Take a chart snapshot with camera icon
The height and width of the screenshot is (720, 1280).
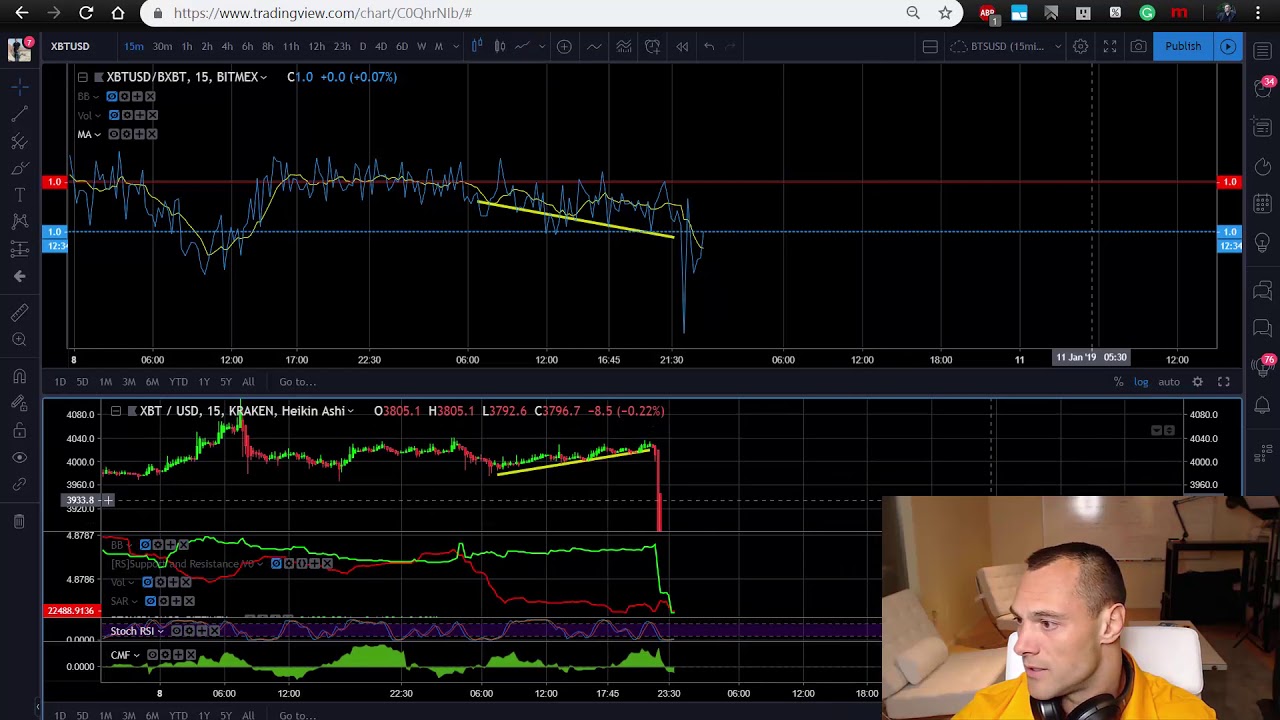[1138, 46]
